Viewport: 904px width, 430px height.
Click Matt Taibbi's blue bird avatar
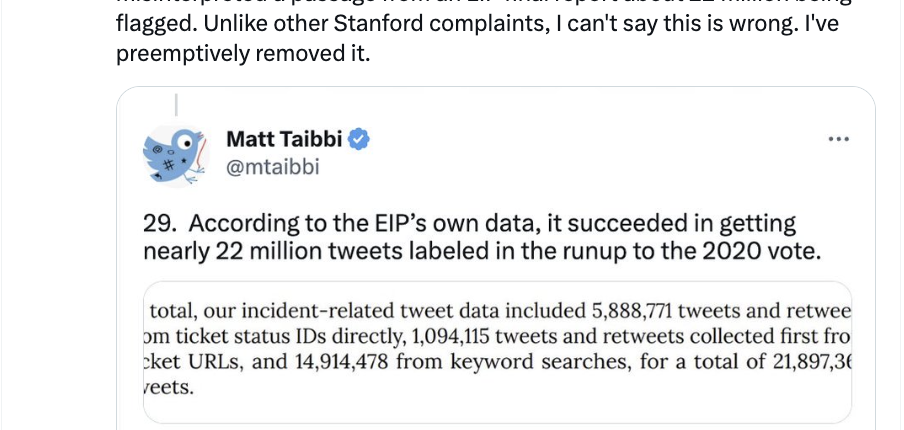[174, 156]
